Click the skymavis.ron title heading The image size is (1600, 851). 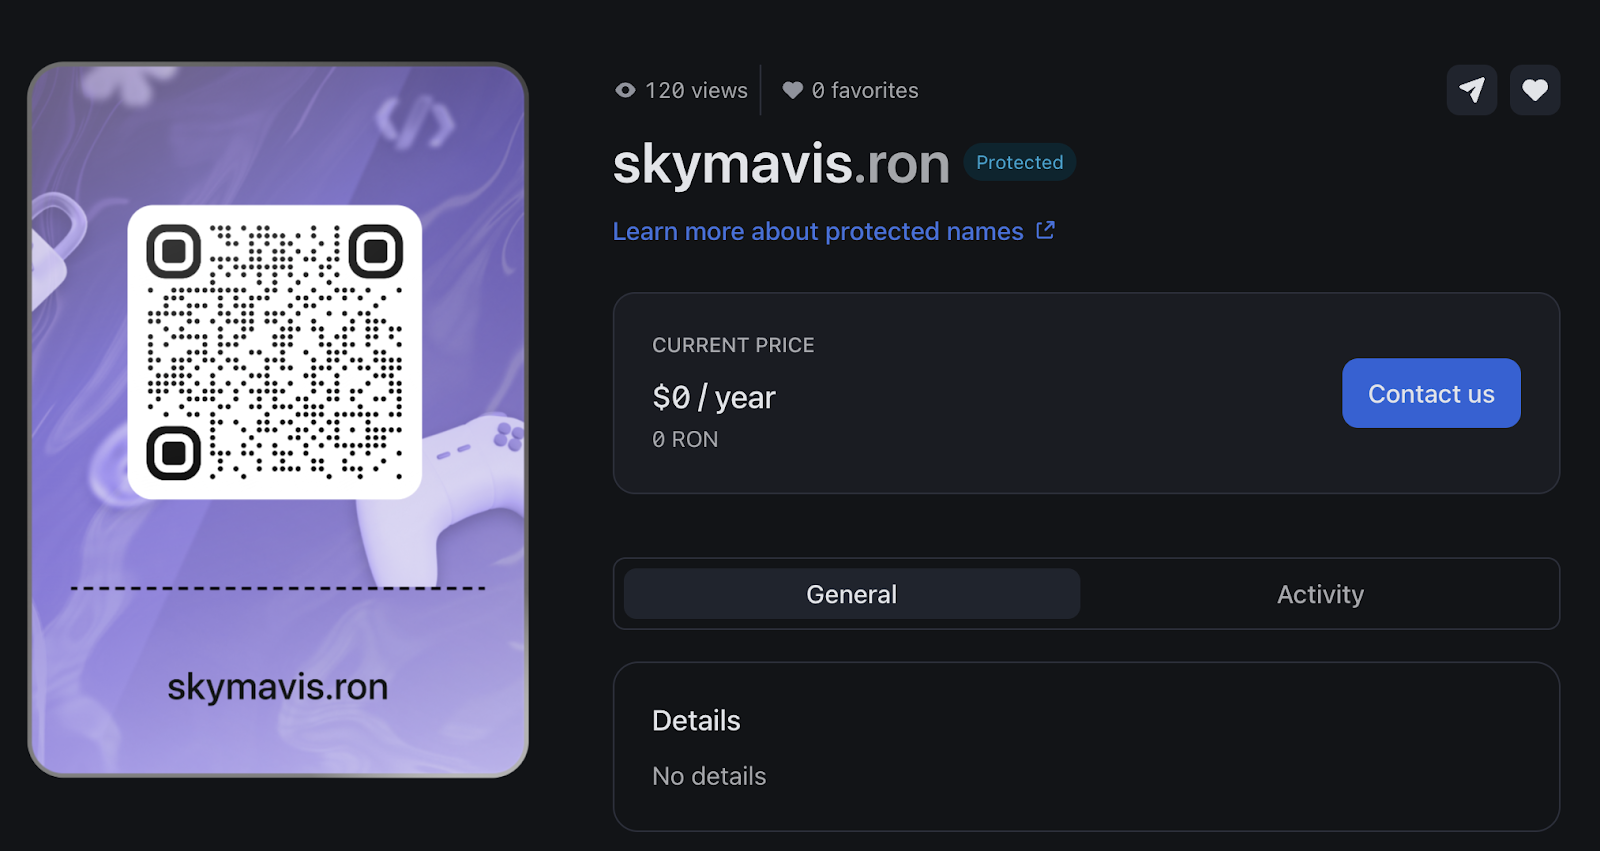pos(781,164)
